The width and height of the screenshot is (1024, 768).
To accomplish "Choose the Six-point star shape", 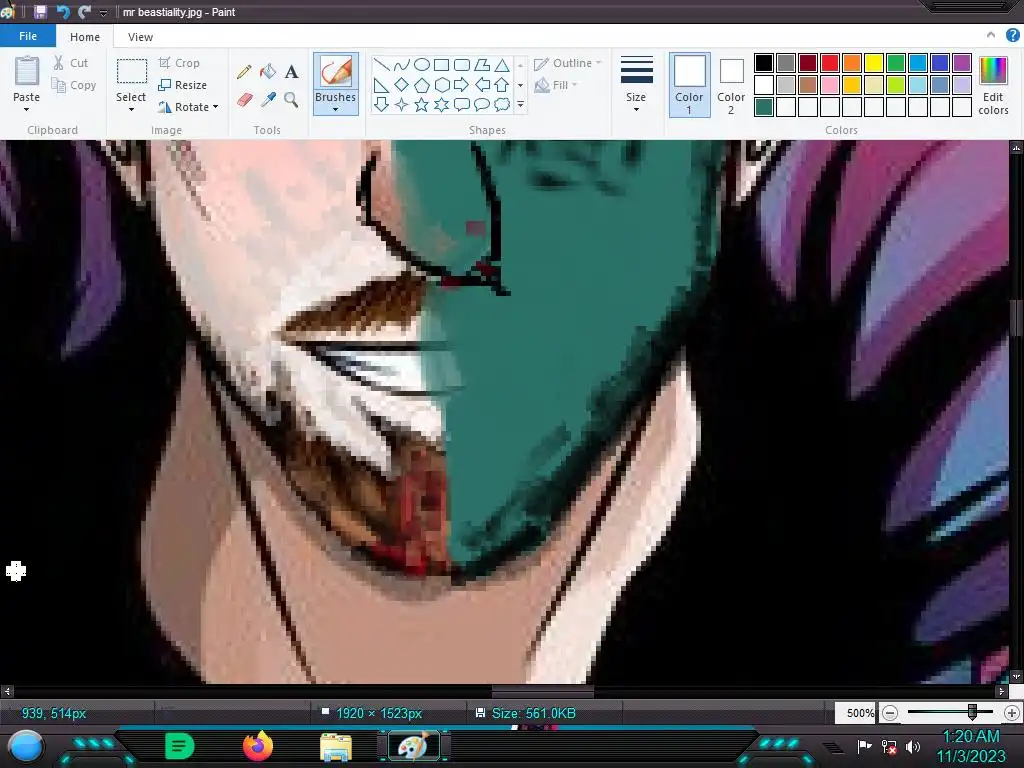I will coord(441,104).
